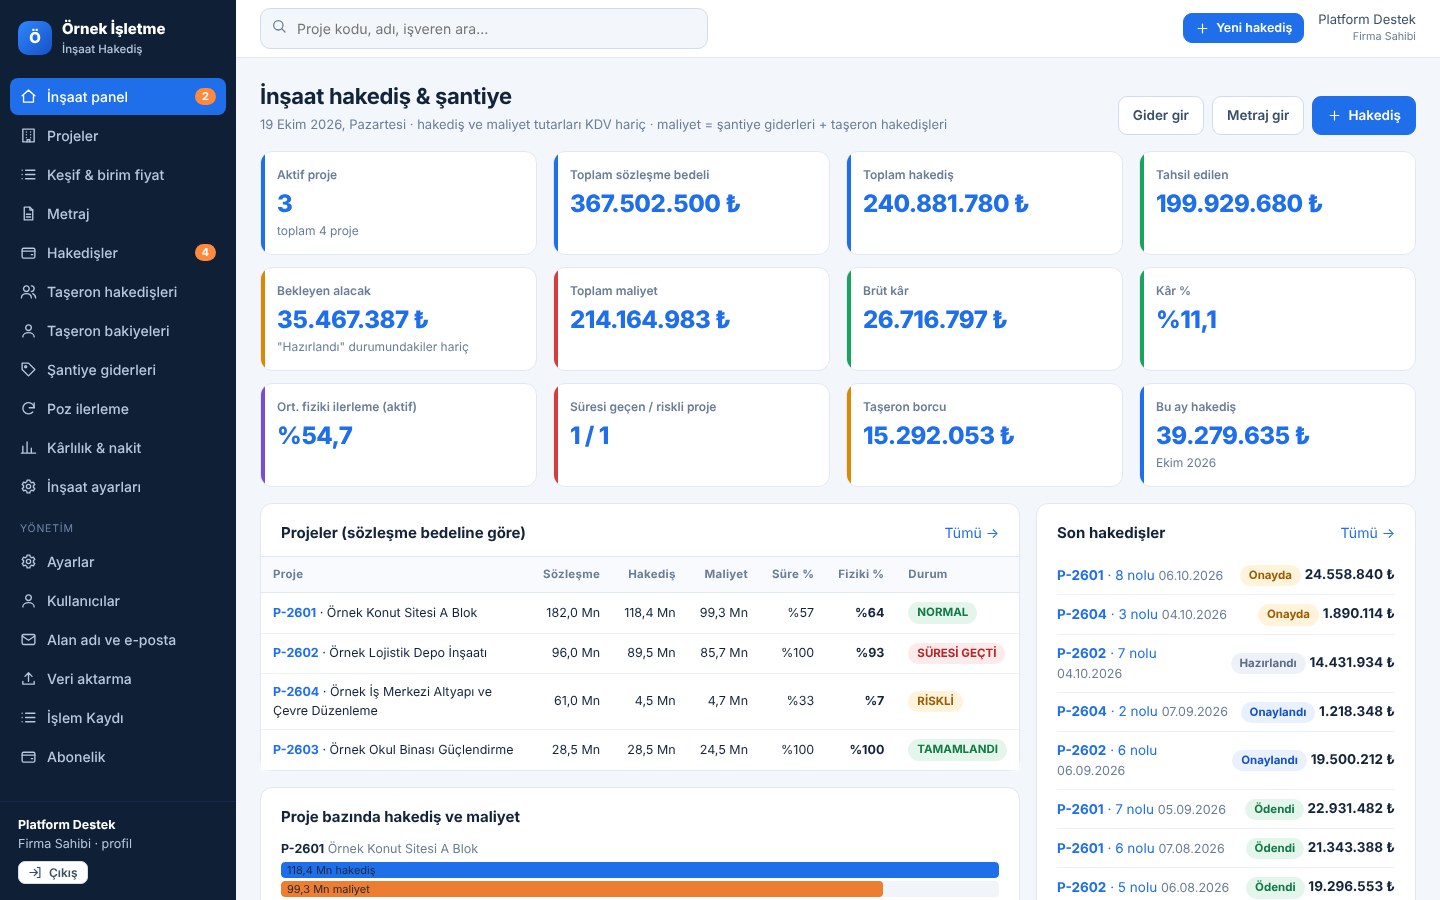
Task: Click the Alan adı ve e-posta envelope icon
Action: 28,640
